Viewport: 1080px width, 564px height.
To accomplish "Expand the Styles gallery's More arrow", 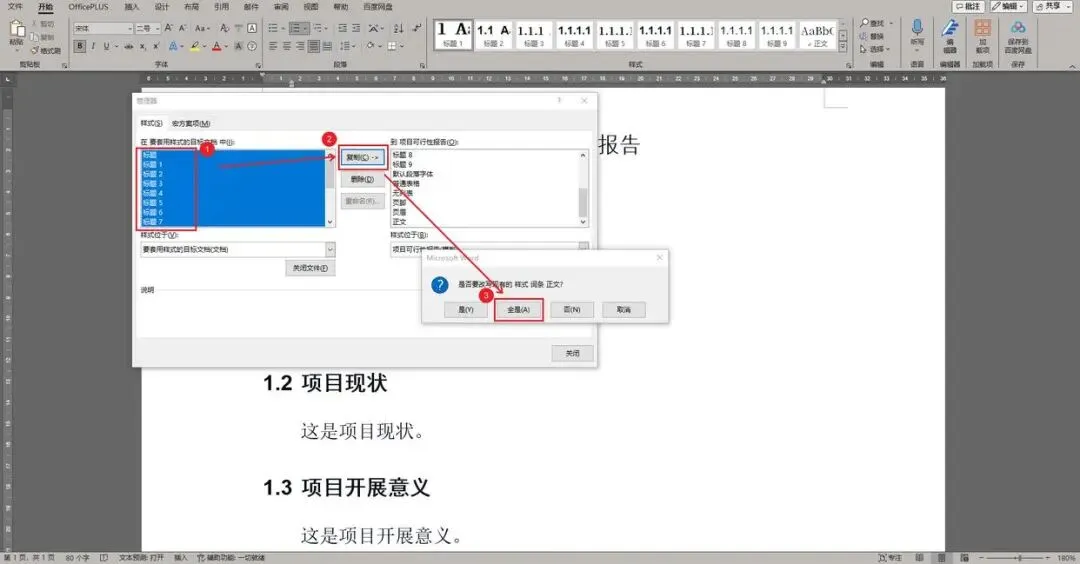I will tap(842, 46).
